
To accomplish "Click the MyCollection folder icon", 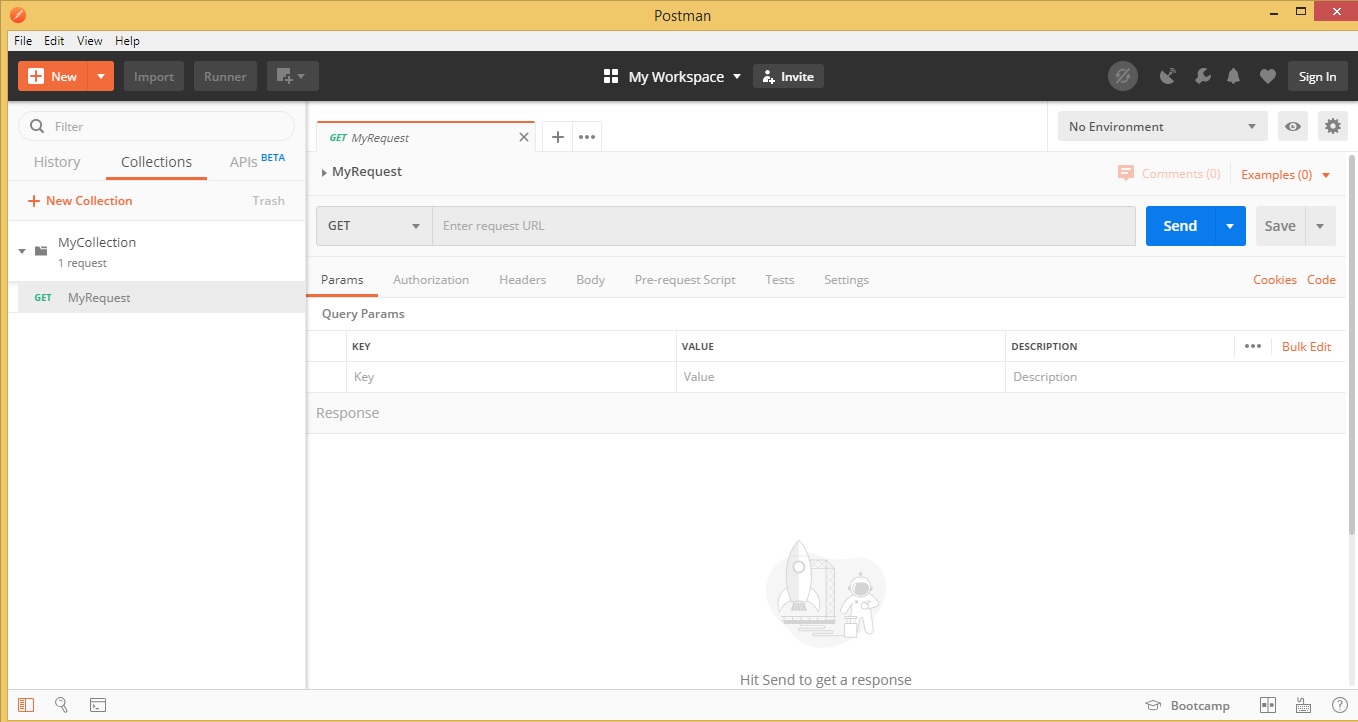I will pos(41,251).
